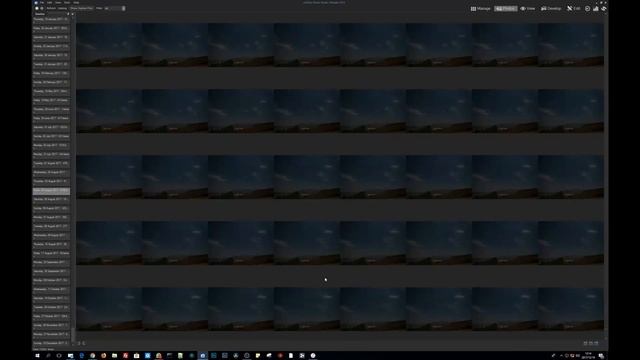Open the File menu
This screenshot has height=360, width=640.
[x=42, y=2]
